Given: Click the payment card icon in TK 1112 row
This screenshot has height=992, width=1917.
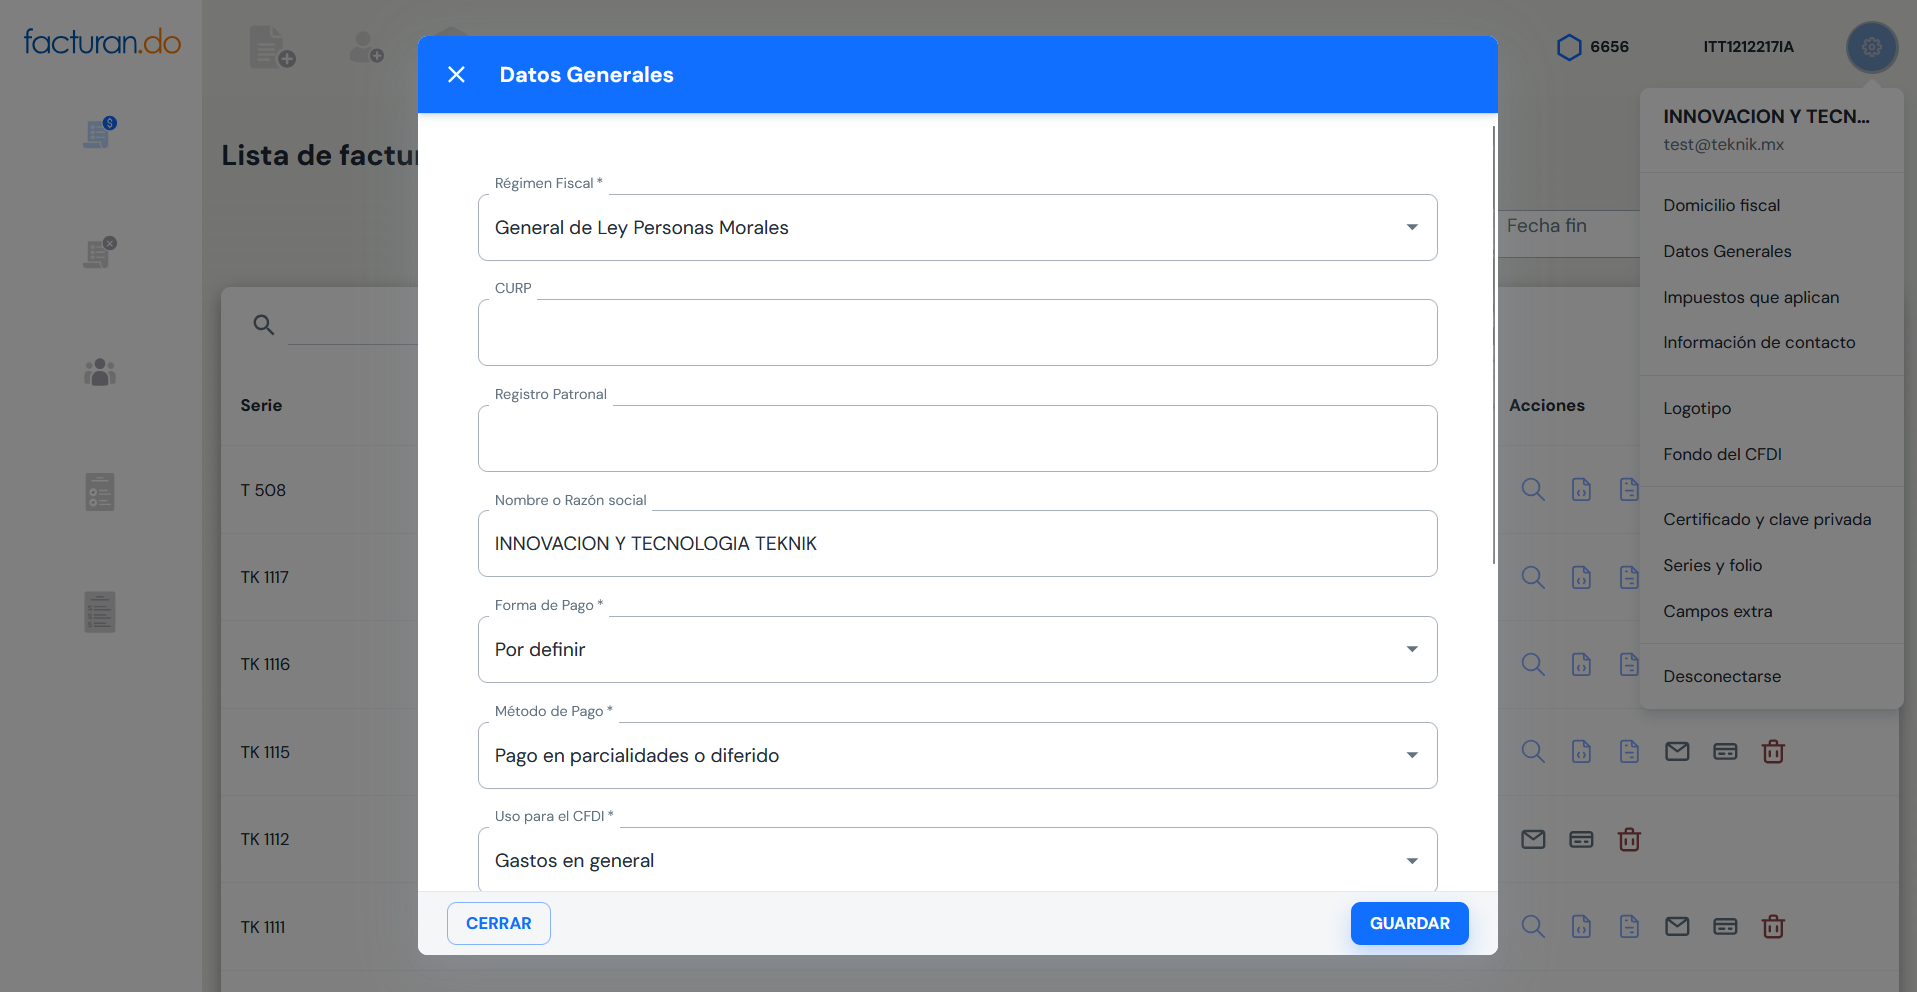Looking at the screenshot, I should tap(1580, 840).
